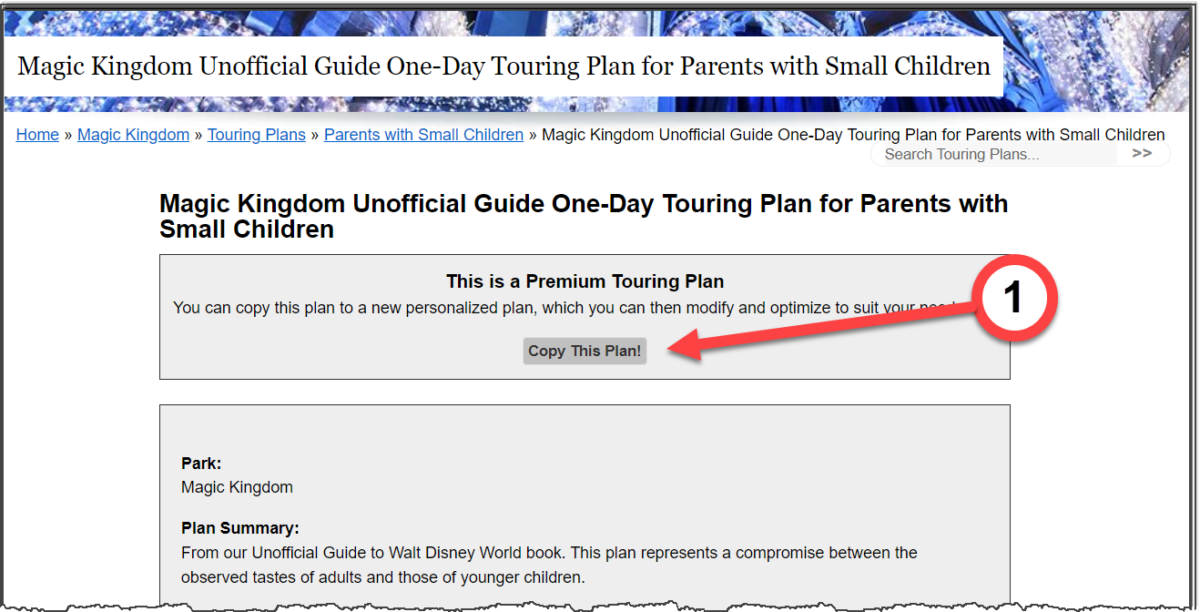Open the Touring Plans breadcrumb link
The width and height of the screenshot is (1200, 612).
click(256, 134)
